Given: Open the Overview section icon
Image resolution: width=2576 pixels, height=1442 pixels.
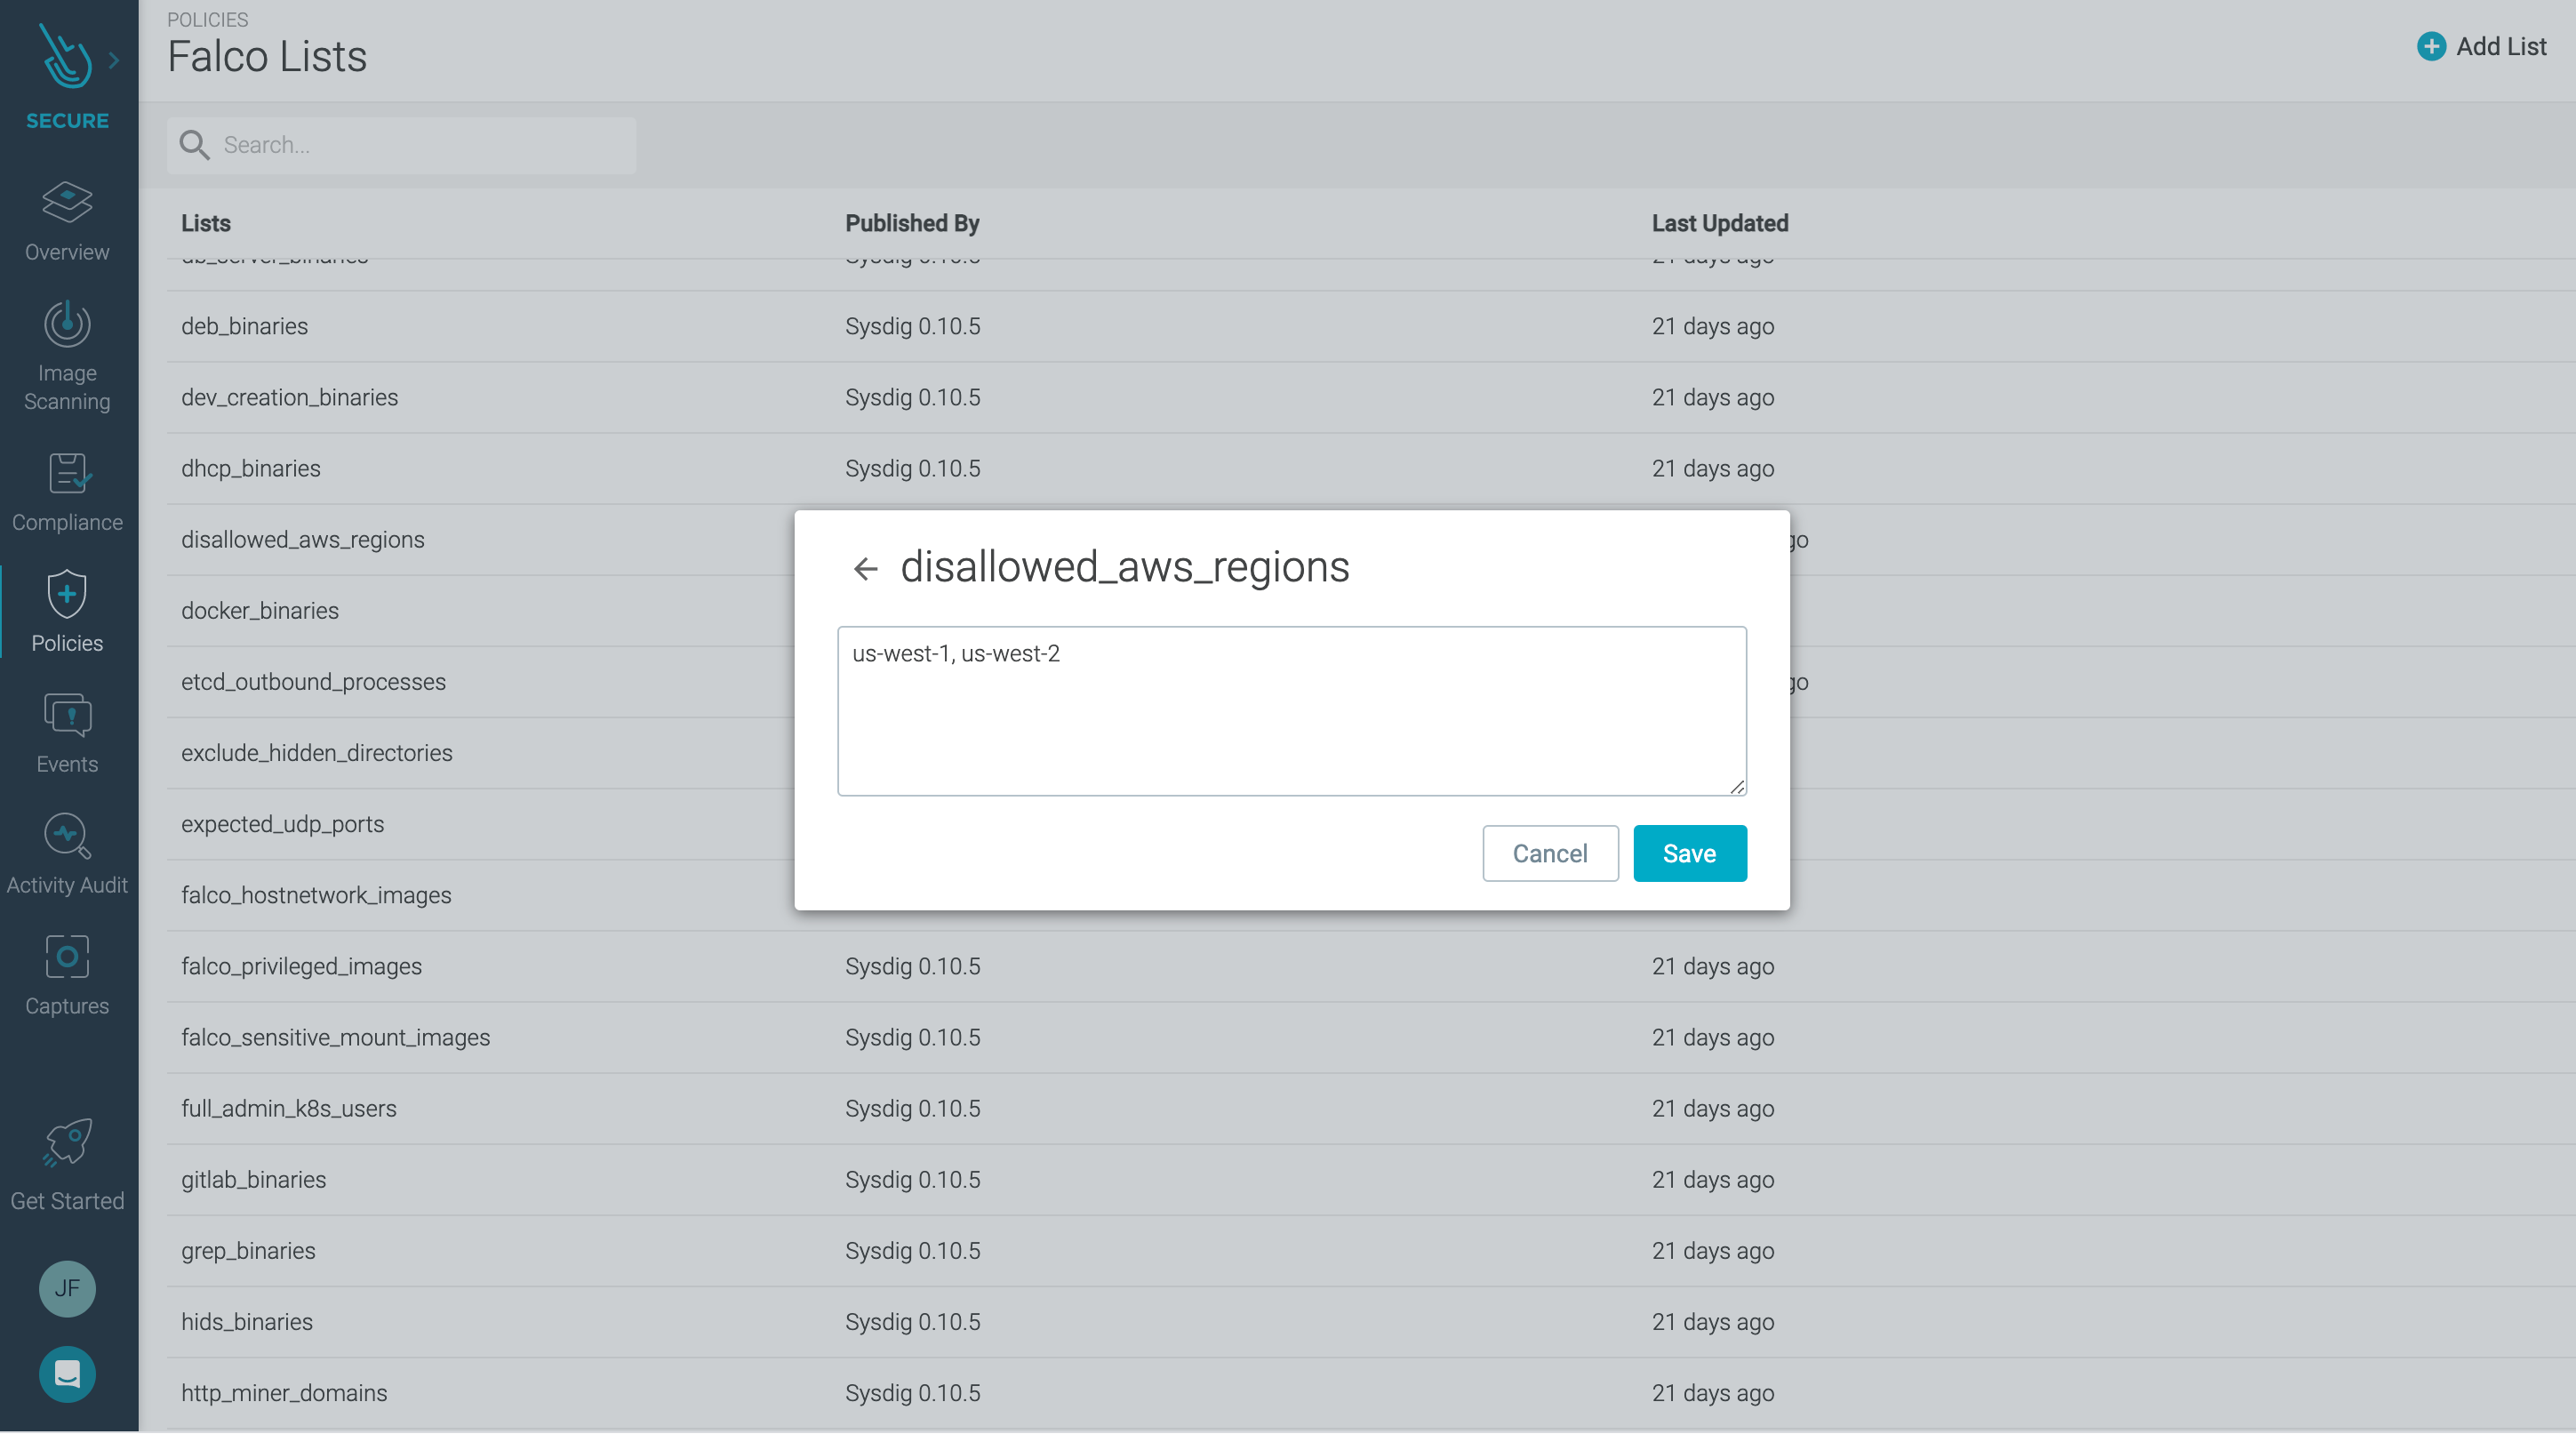Looking at the screenshot, I should pos(67,203).
